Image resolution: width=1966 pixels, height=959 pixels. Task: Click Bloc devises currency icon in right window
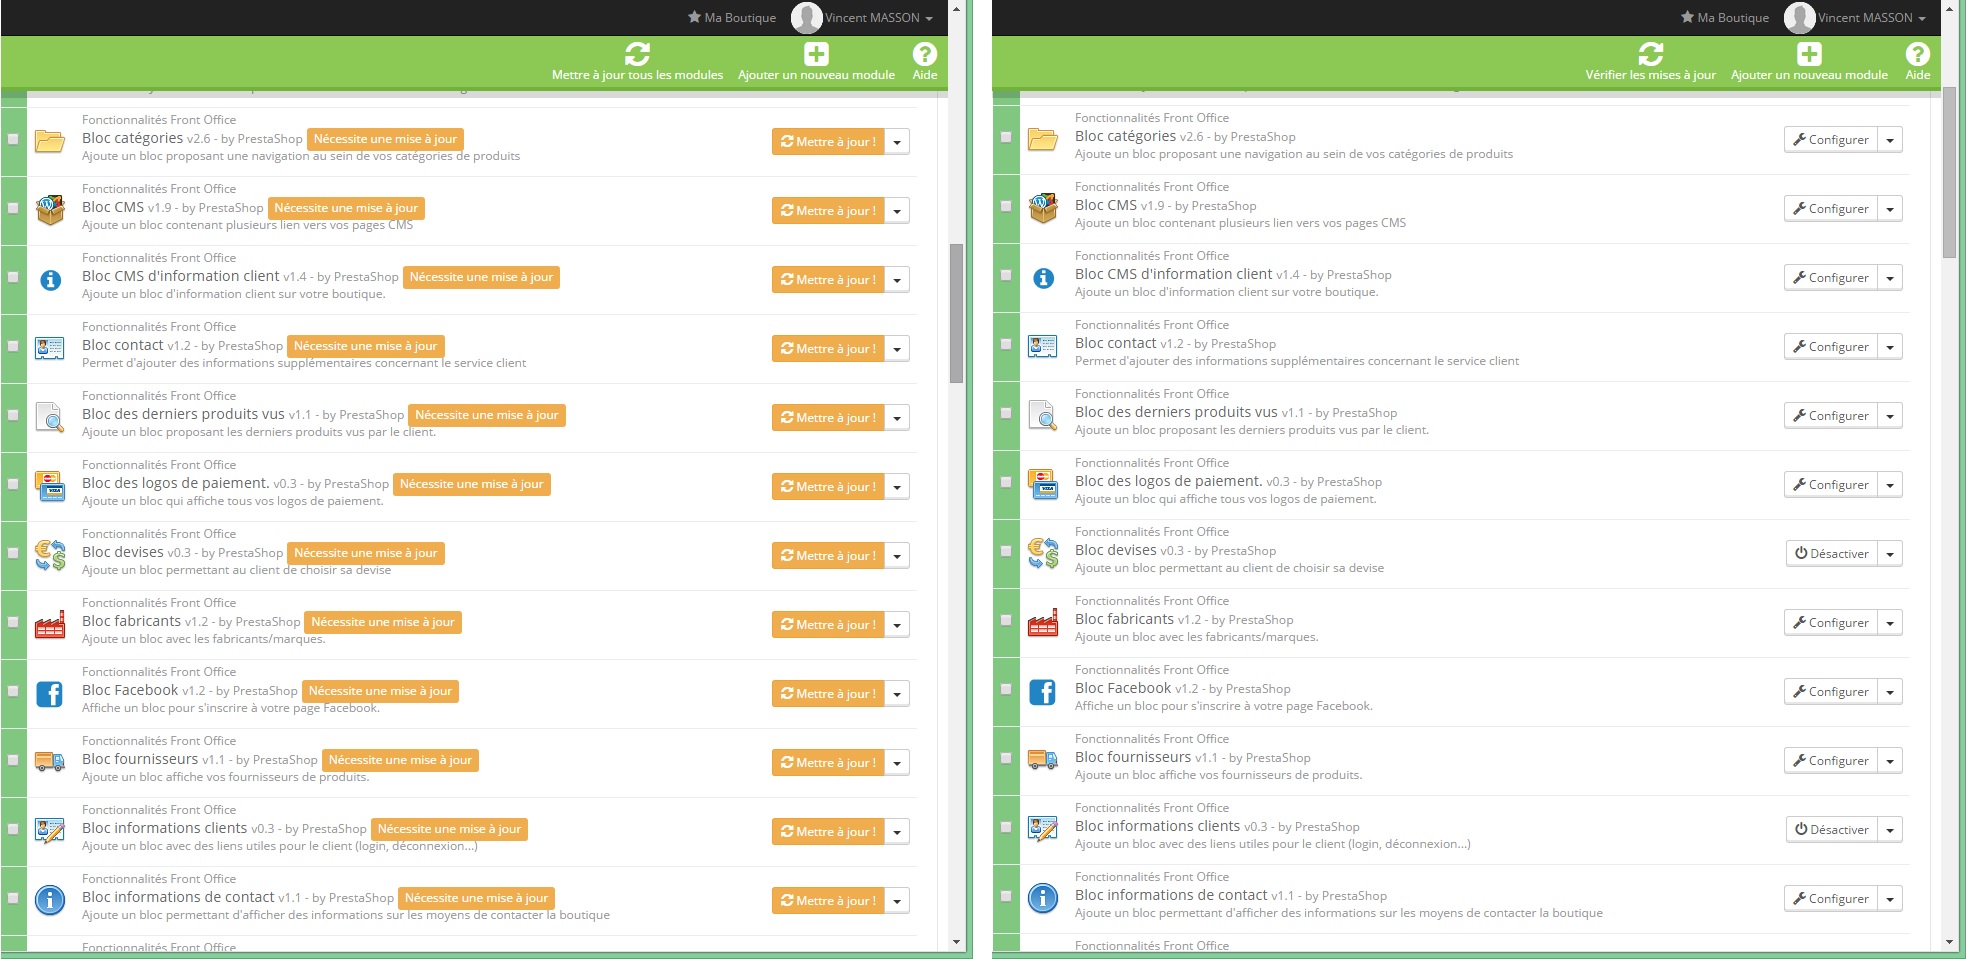pos(1043,552)
